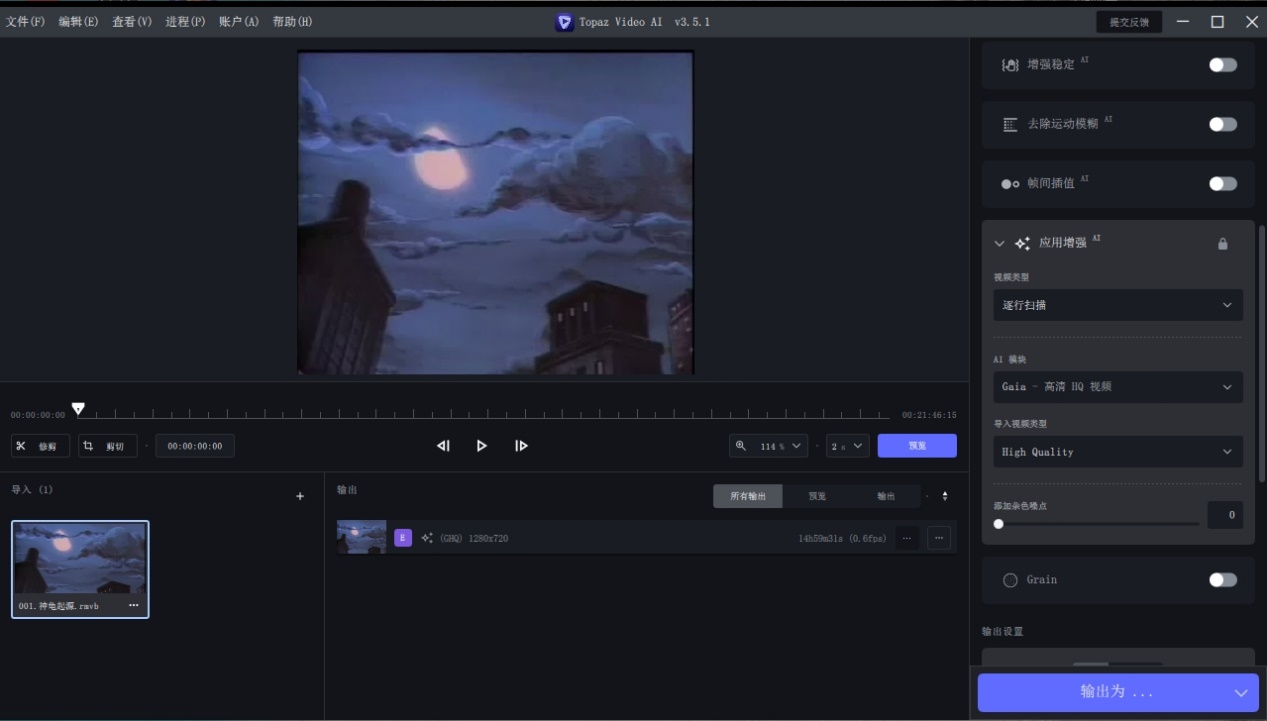Click the Grain circle icon

tap(1010, 580)
